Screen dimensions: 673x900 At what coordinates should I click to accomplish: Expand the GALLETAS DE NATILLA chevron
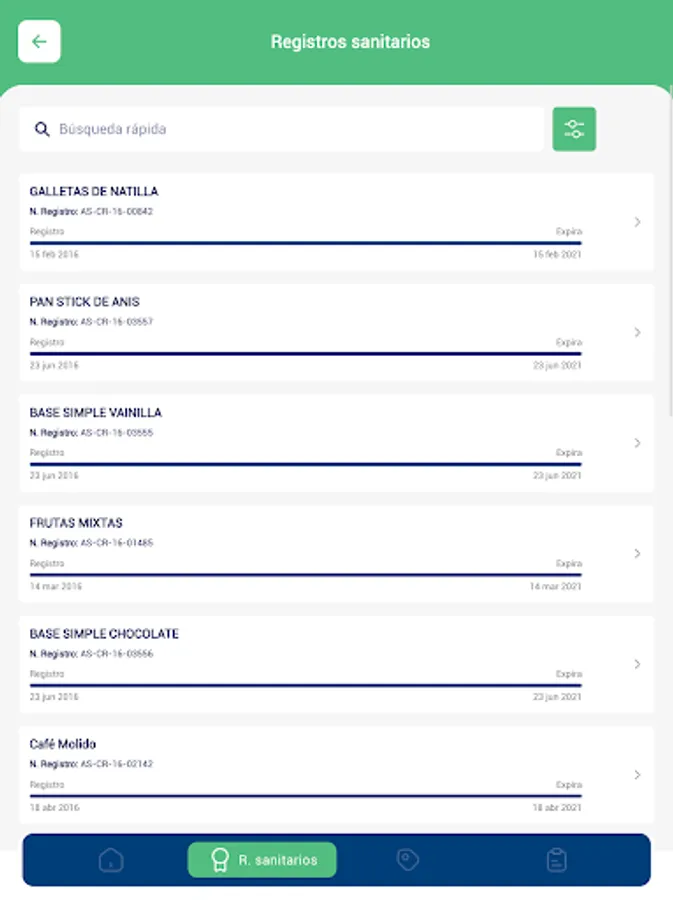[x=637, y=222]
